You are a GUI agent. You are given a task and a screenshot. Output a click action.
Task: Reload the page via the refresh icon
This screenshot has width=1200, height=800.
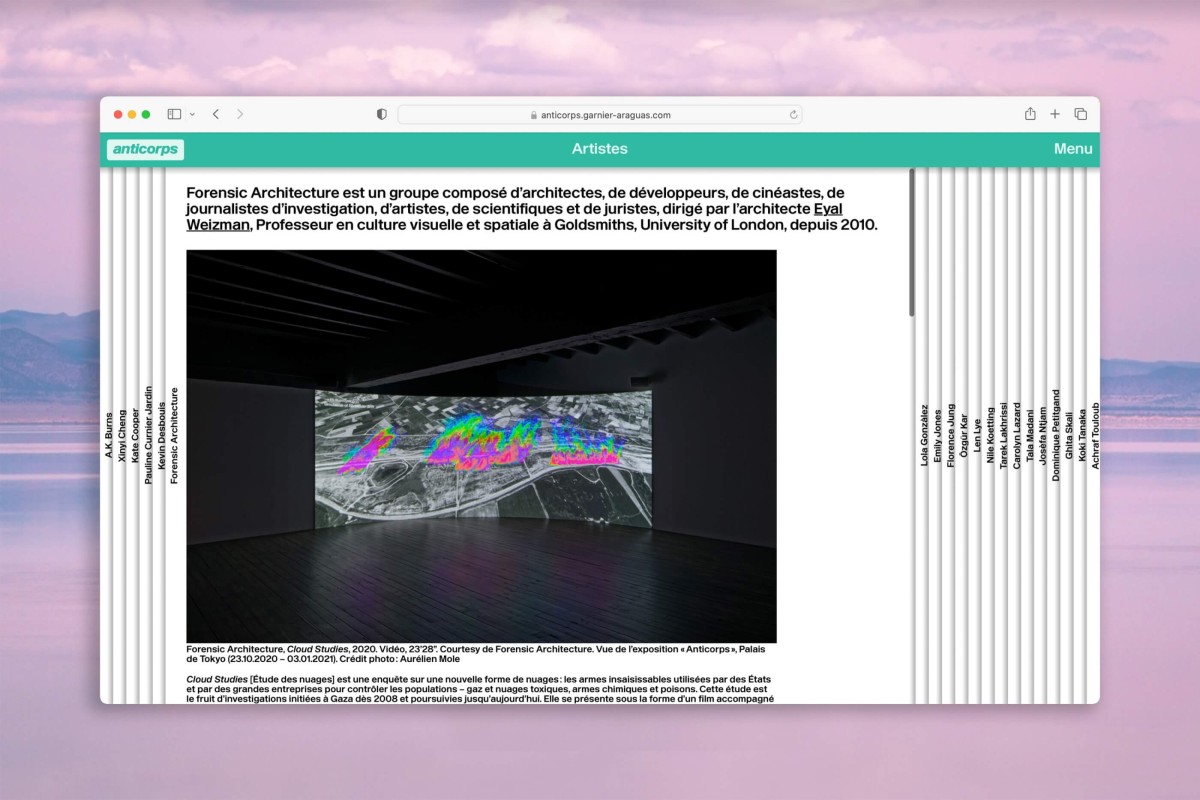pyautogui.click(x=793, y=115)
